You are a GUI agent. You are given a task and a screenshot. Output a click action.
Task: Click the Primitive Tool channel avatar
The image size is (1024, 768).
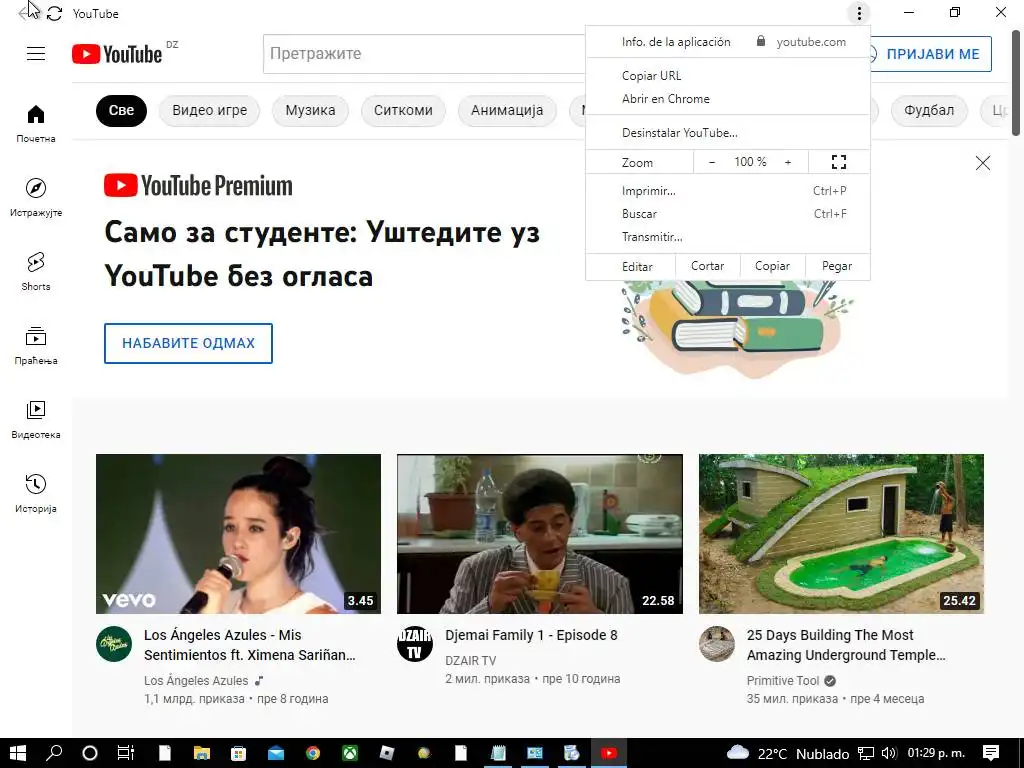[x=716, y=644]
